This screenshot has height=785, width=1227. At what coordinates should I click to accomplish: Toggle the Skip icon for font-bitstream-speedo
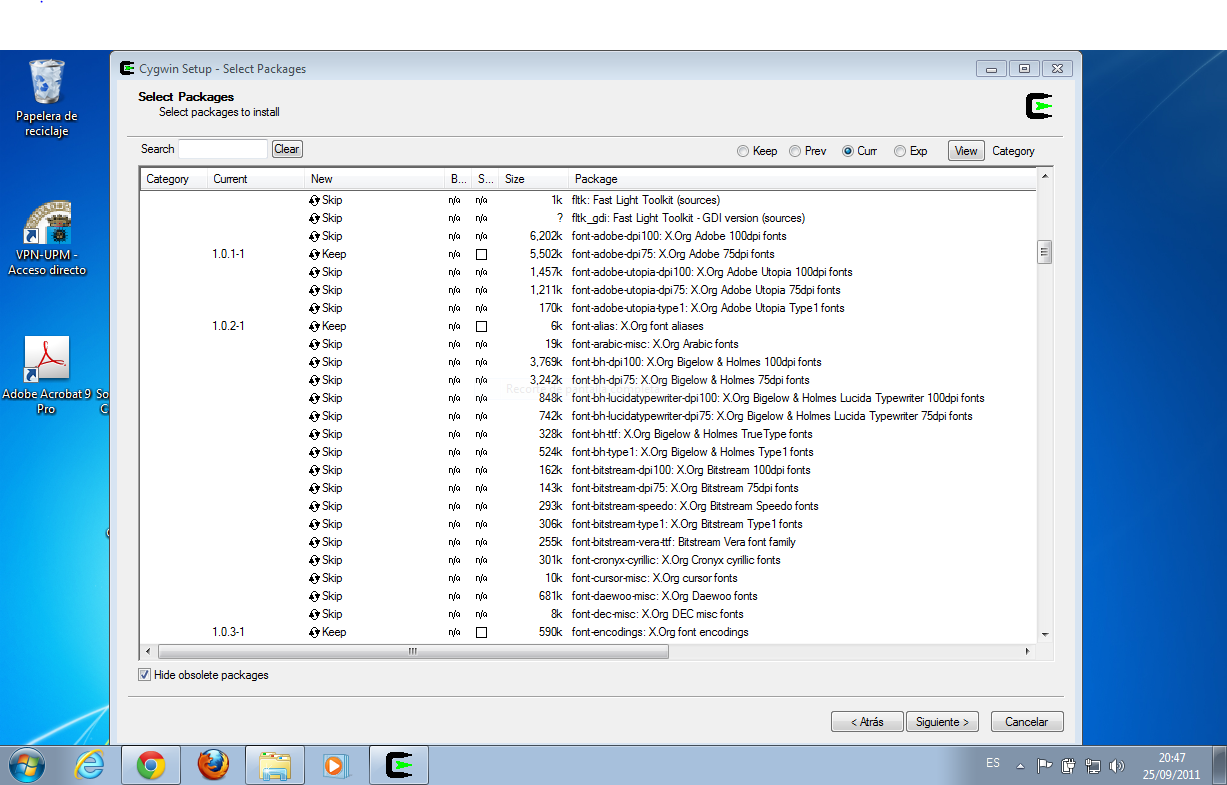(x=315, y=506)
